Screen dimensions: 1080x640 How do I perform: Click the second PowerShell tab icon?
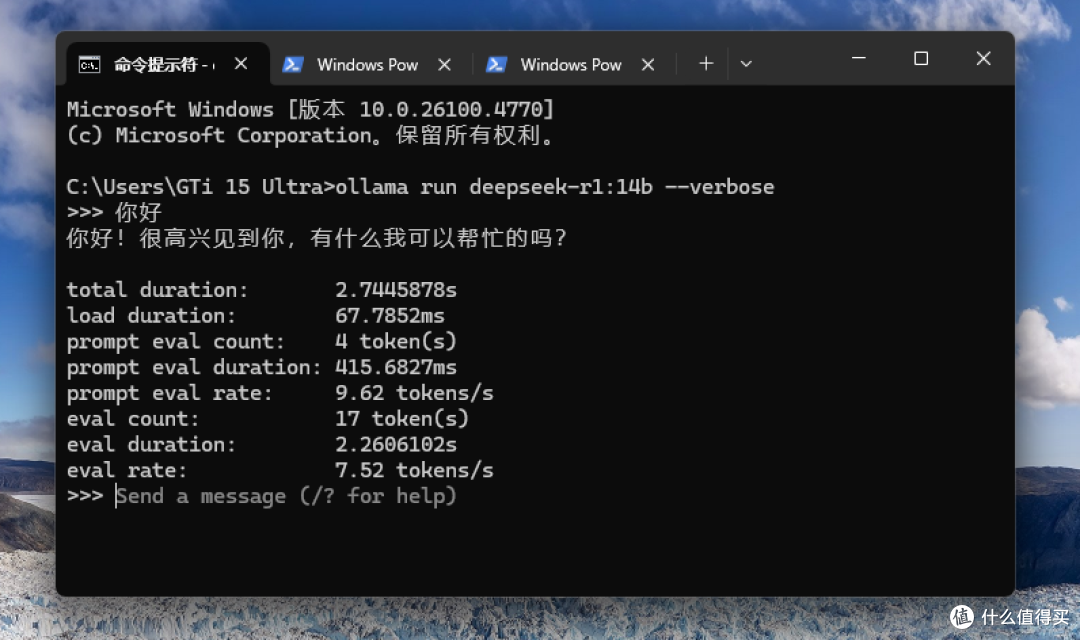497,65
